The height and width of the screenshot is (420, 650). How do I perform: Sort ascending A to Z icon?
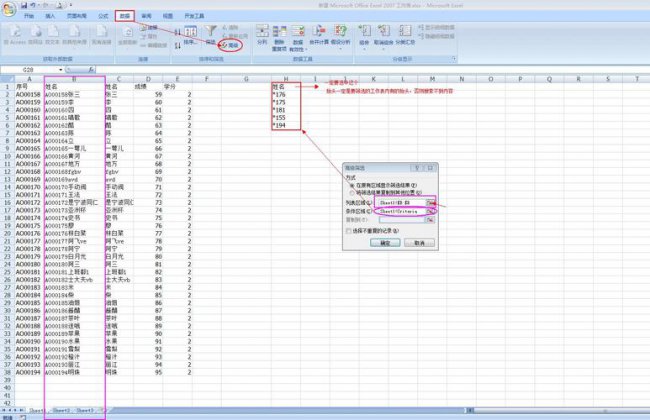click(177, 32)
